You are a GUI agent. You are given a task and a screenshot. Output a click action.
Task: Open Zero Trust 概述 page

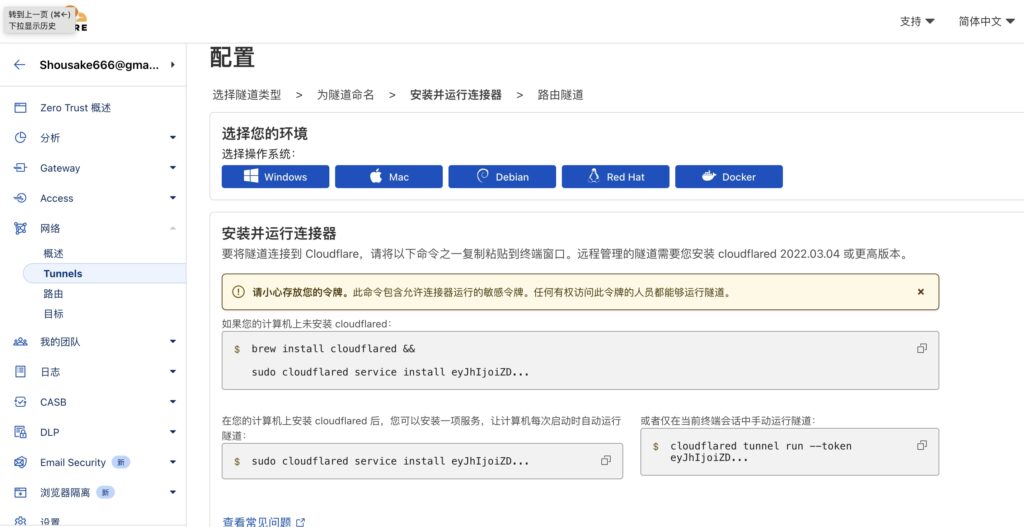tap(75, 108)
